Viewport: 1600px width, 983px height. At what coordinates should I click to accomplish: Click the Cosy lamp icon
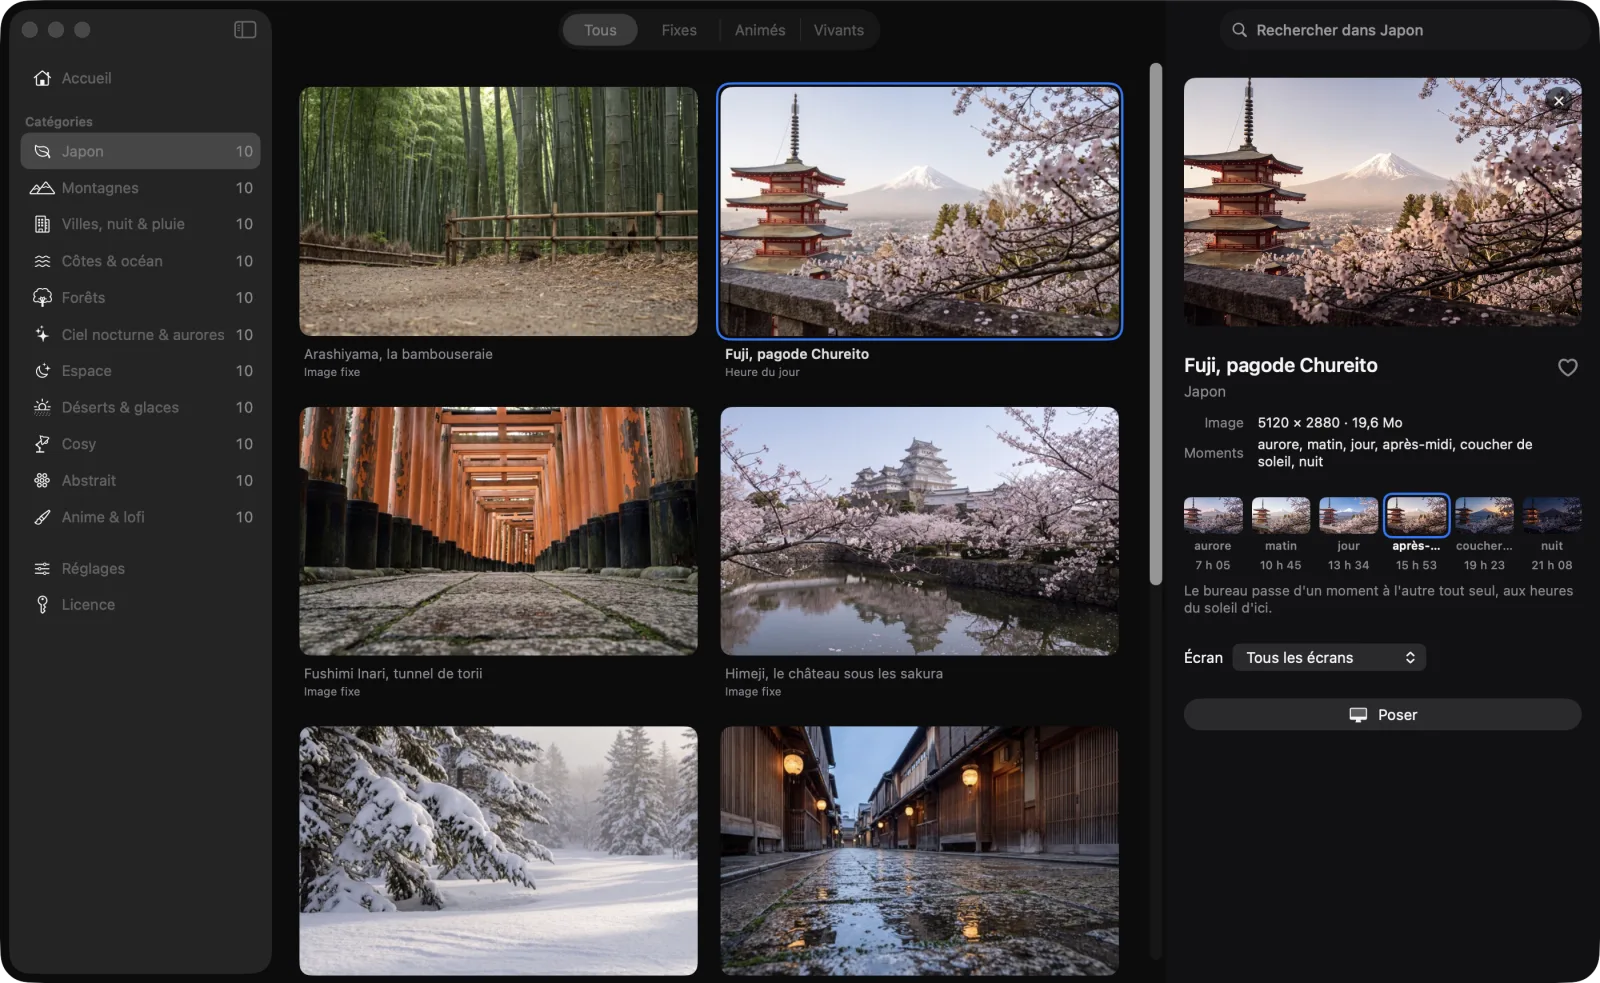(x=42, y=444)
